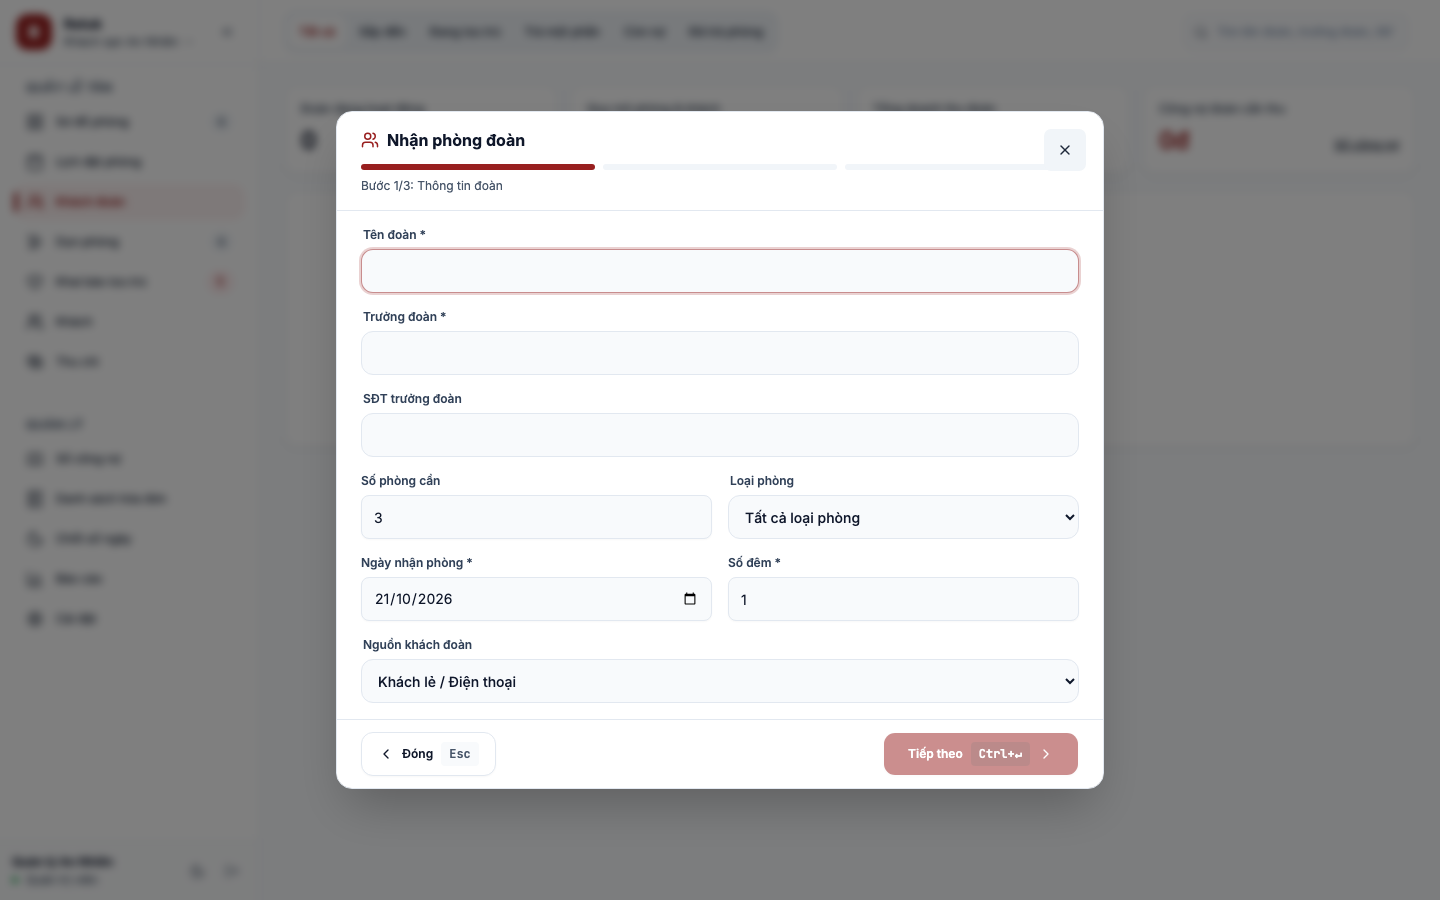This screenshot has width=1440, height=900.
Task: Focus the Tên đoàn input field
Action: [720, 271]
